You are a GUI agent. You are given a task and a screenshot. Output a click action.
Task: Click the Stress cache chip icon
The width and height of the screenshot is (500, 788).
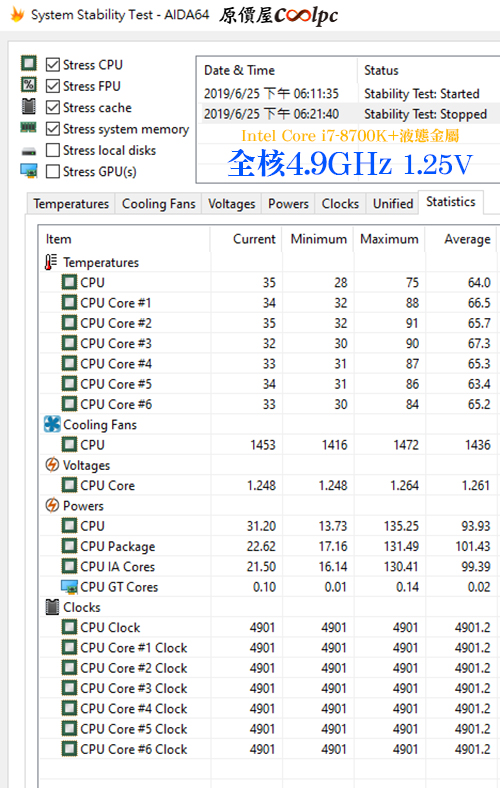tap(29, 106)
